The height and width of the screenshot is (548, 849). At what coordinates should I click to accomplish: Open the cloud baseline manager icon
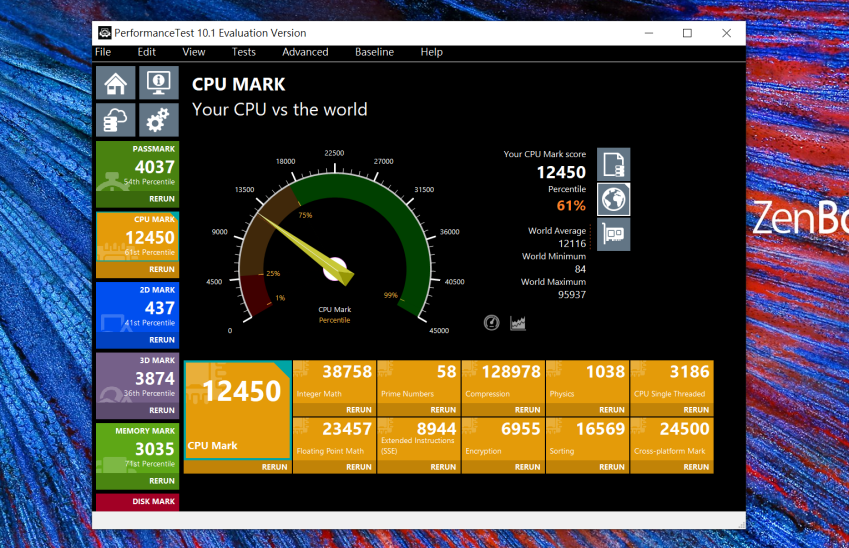116,120
